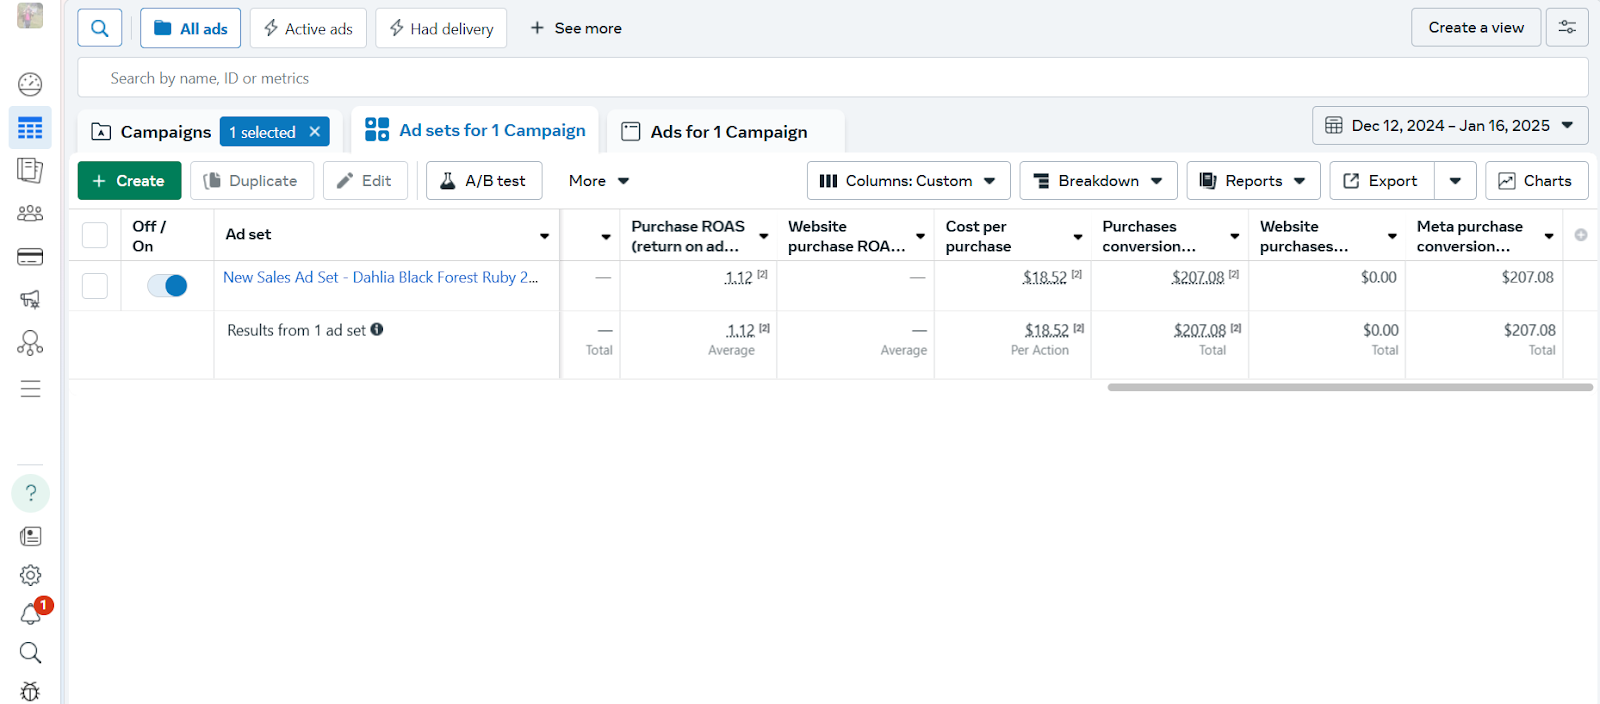
Task: Open the Charts button
Action: [1537, 181]
